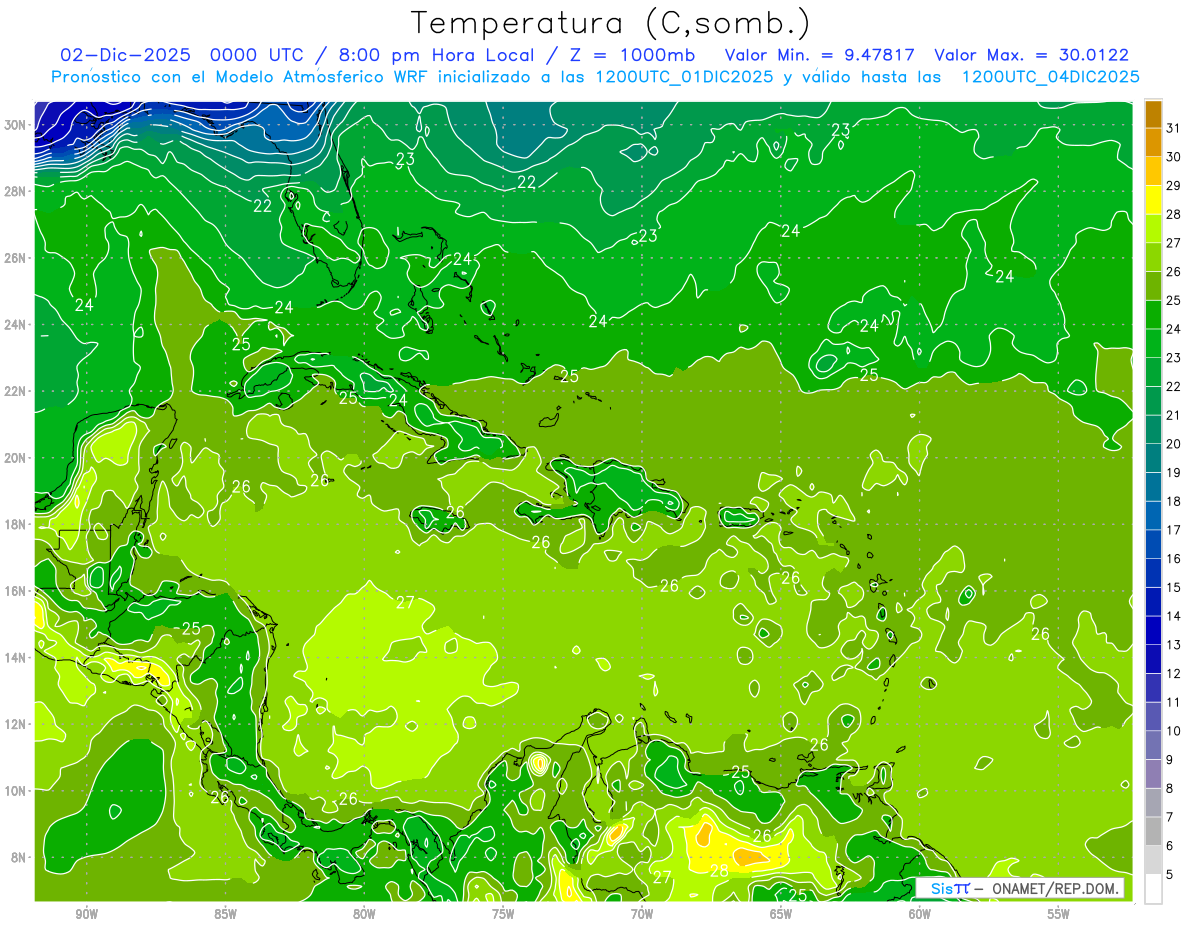Click the "30" label on the color scale
The height and width of the screenshot is (927, 1200).
point(1173,156)
